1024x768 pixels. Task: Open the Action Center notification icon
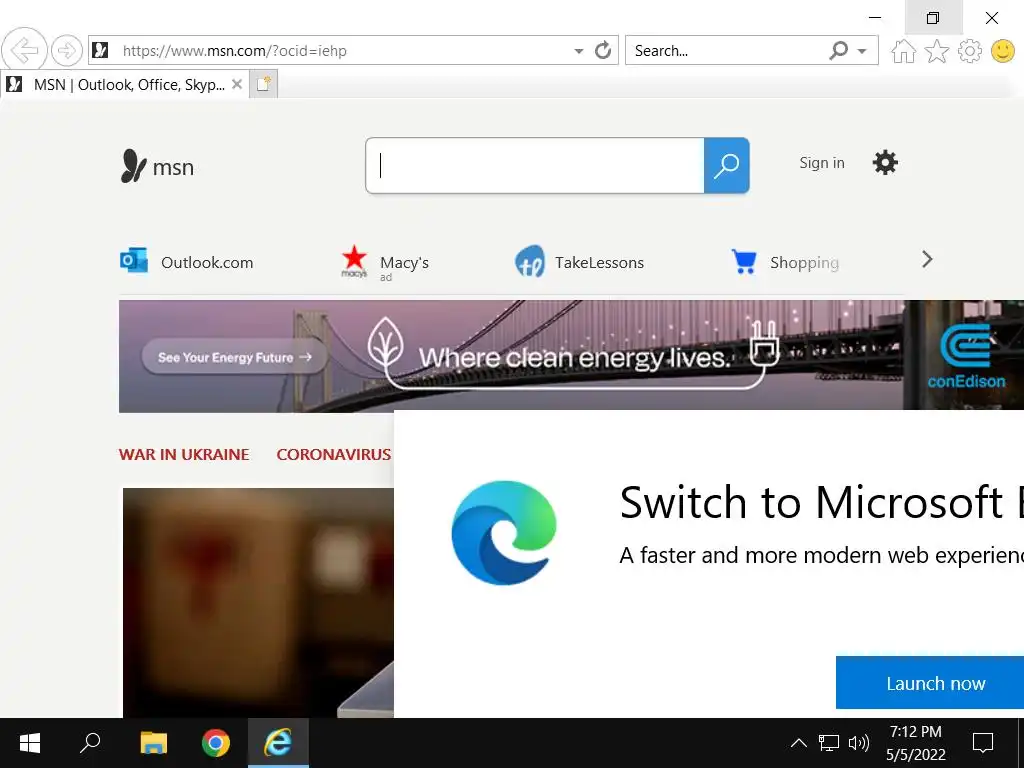[x=982, y=743]
